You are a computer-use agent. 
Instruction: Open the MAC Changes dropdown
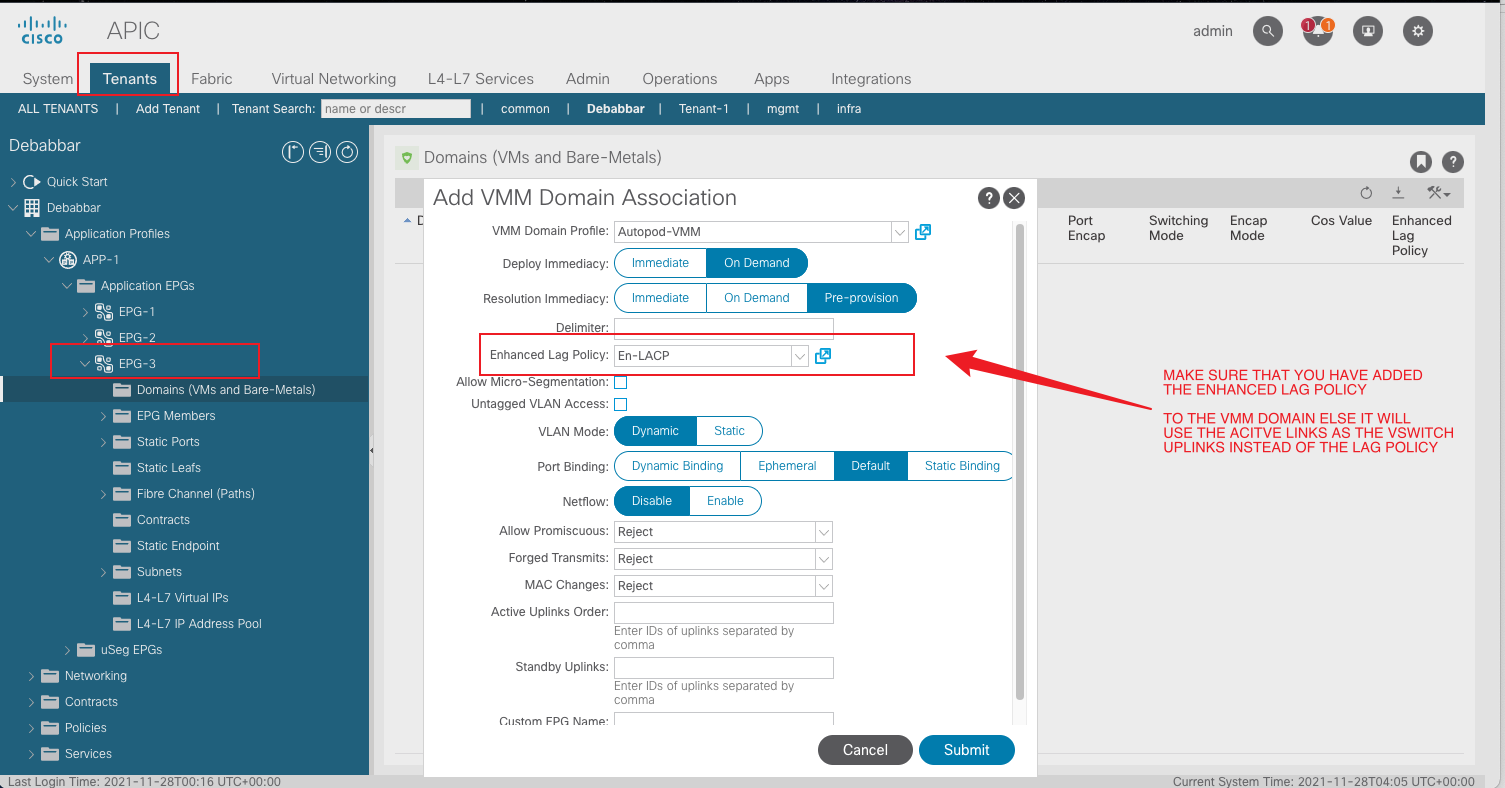pos(822,585)
